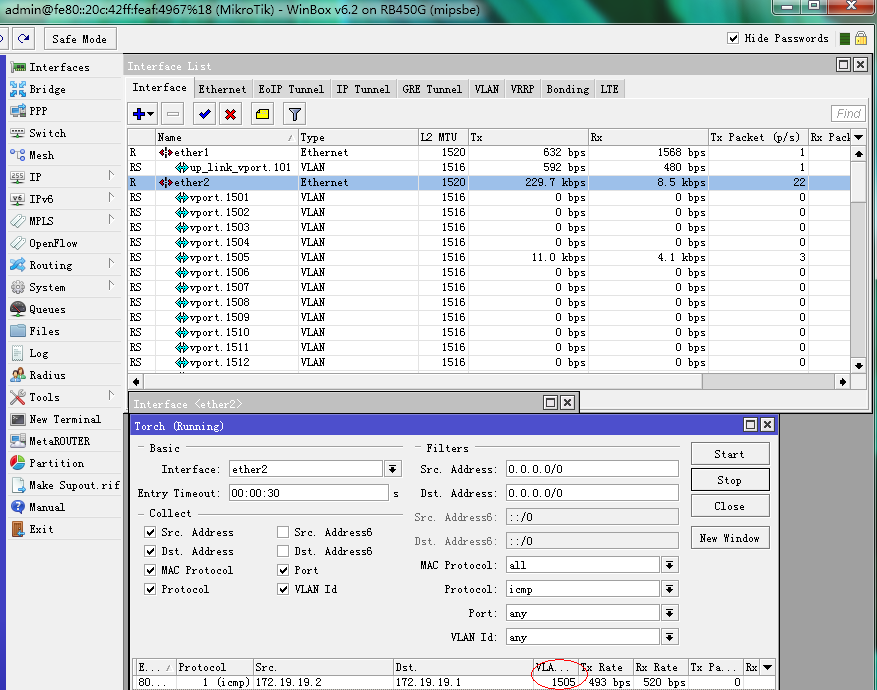Enable the Src. Address6 checkbox
This screenshot has height=690, width=877.
pos(283,532)
